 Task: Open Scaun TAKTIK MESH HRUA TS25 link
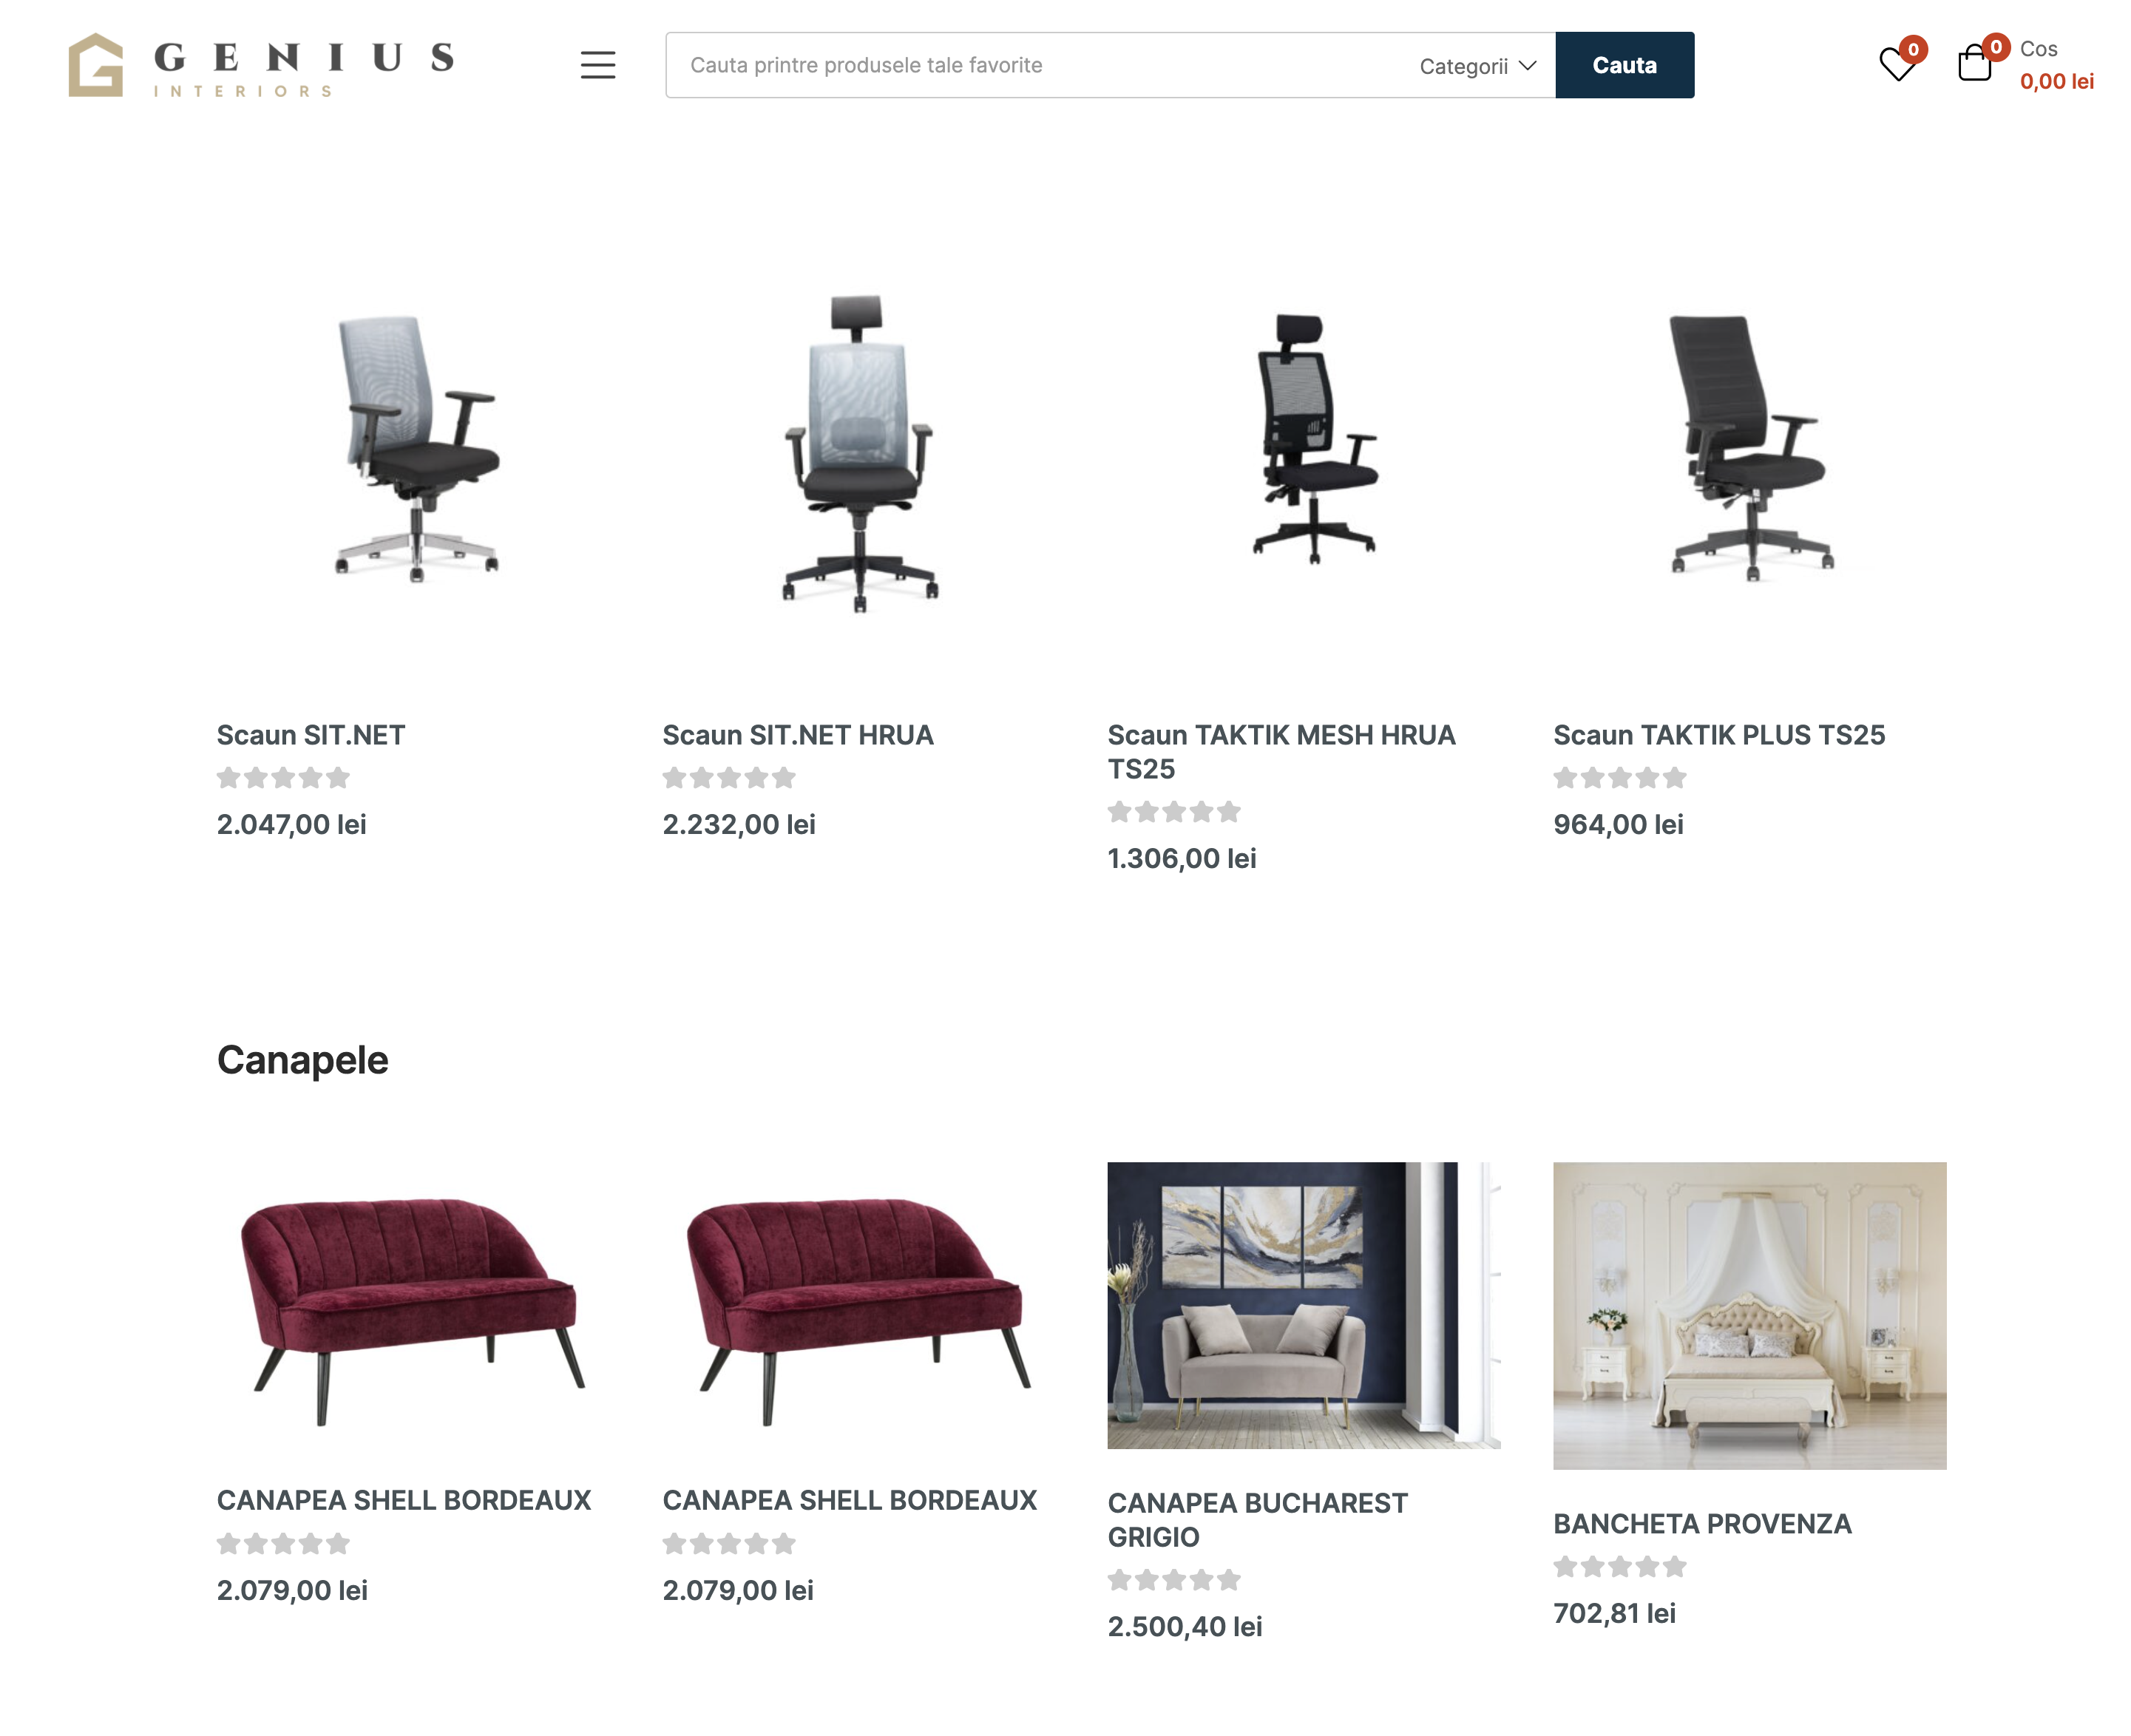click(x=1281, y=752)
